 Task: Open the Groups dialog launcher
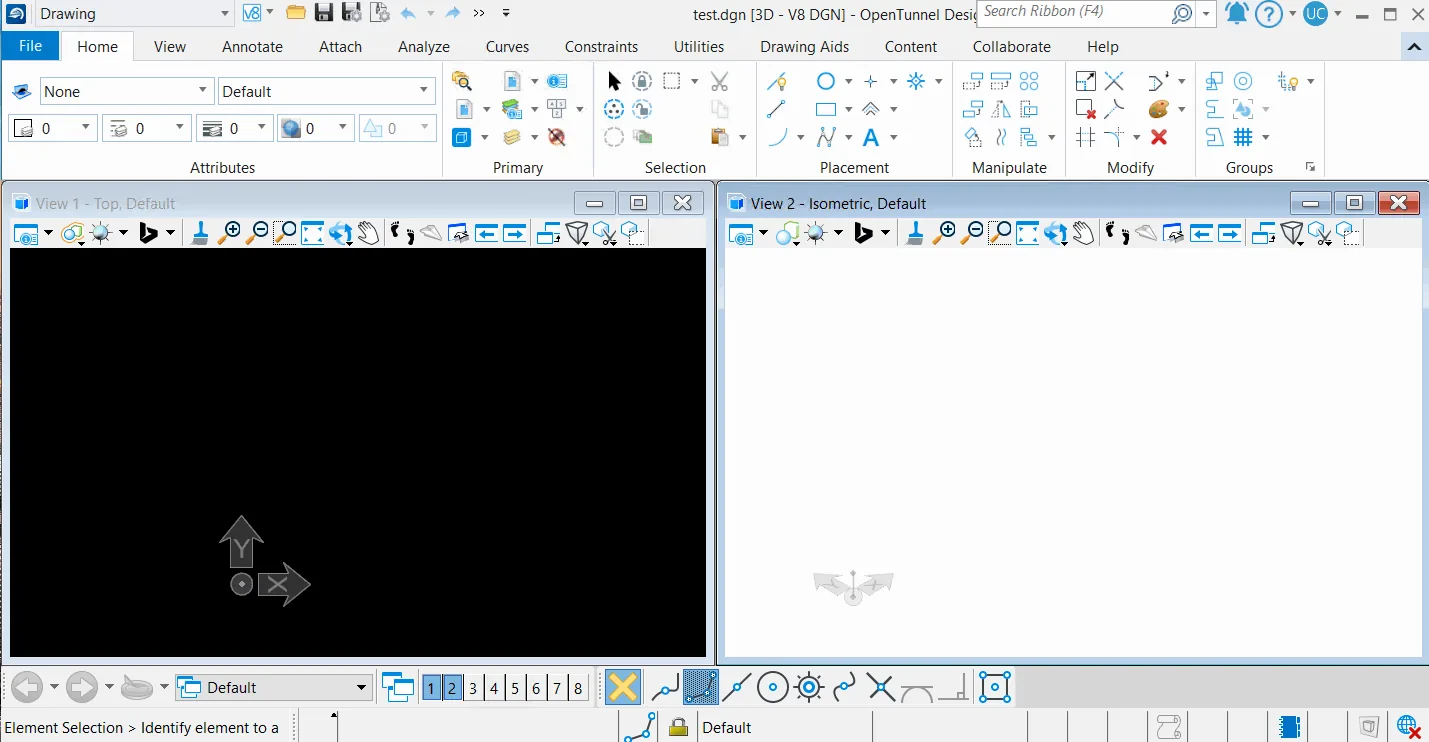[1310, 167]
